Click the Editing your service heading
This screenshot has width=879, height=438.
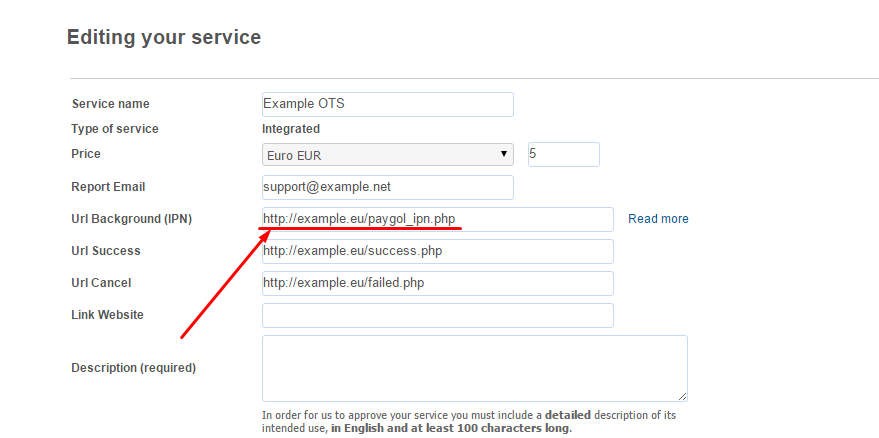(x=164, y=37)
